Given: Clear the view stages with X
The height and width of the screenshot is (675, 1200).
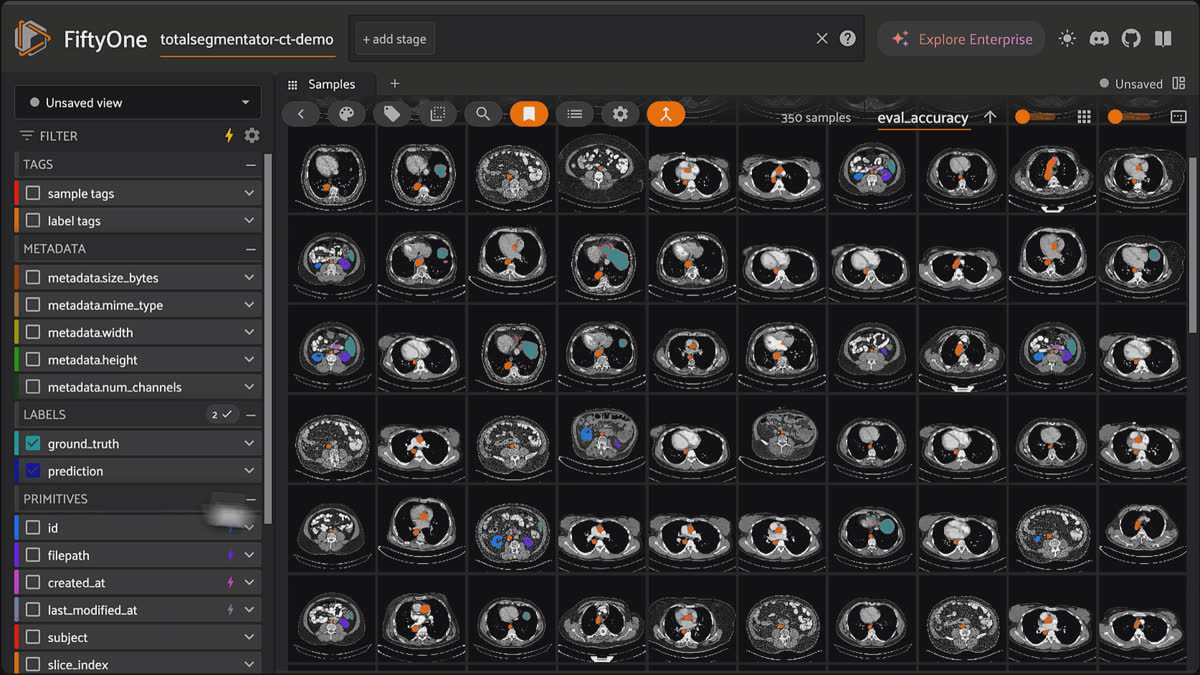Looking at the screenshot, I should pyautogui.click(x=822, y=39).
